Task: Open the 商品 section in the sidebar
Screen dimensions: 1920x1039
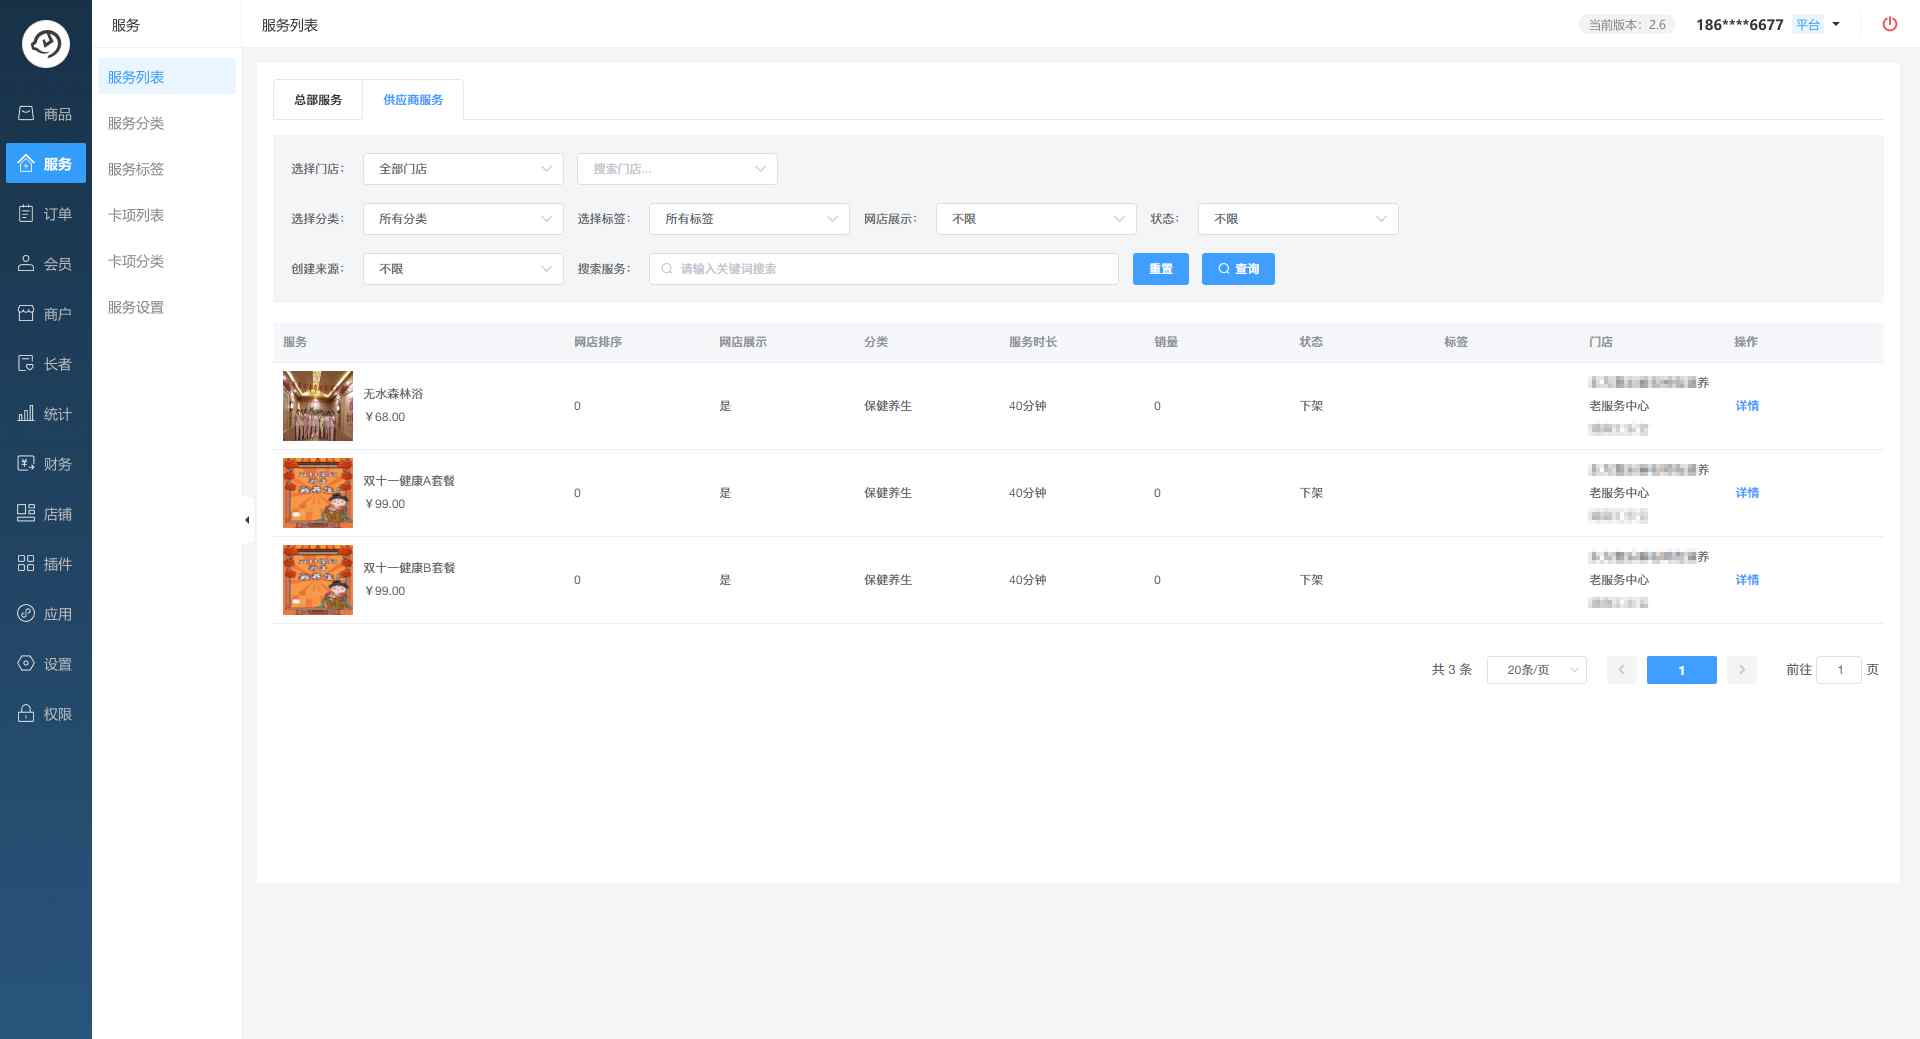Action: pos(46,114)
